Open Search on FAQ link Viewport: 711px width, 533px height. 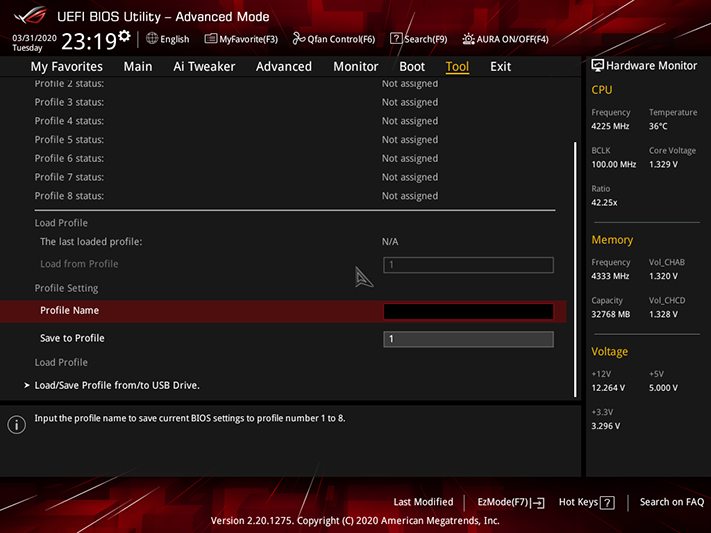pyautogui.click(x=672, y=502)
